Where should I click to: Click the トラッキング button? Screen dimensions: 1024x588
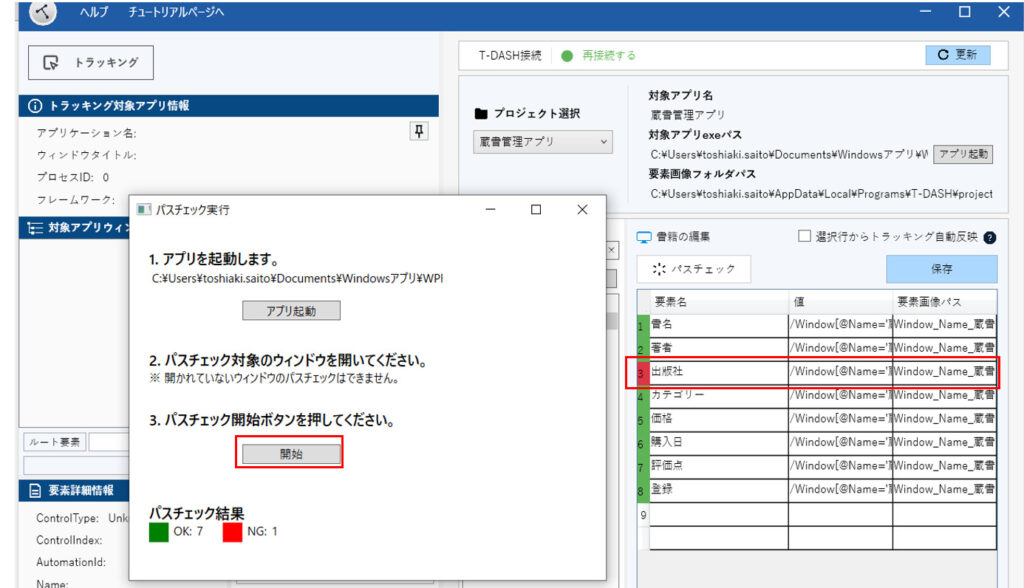click(x=91, y=63)
